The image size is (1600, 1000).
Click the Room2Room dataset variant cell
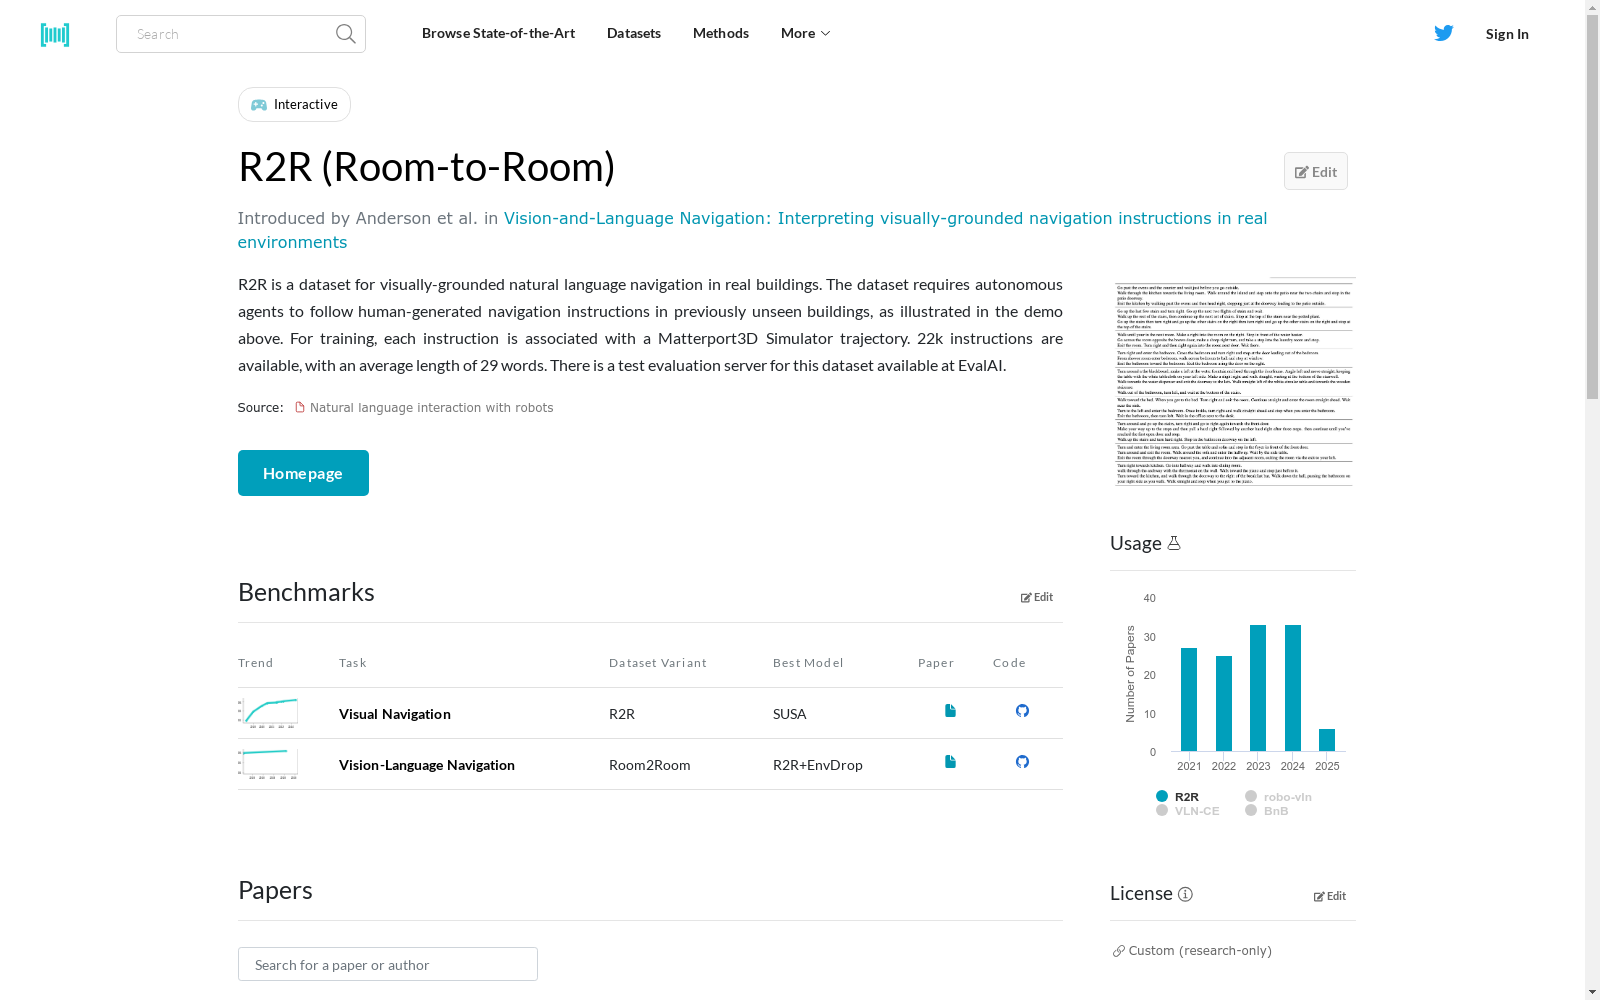coord(650,765)
